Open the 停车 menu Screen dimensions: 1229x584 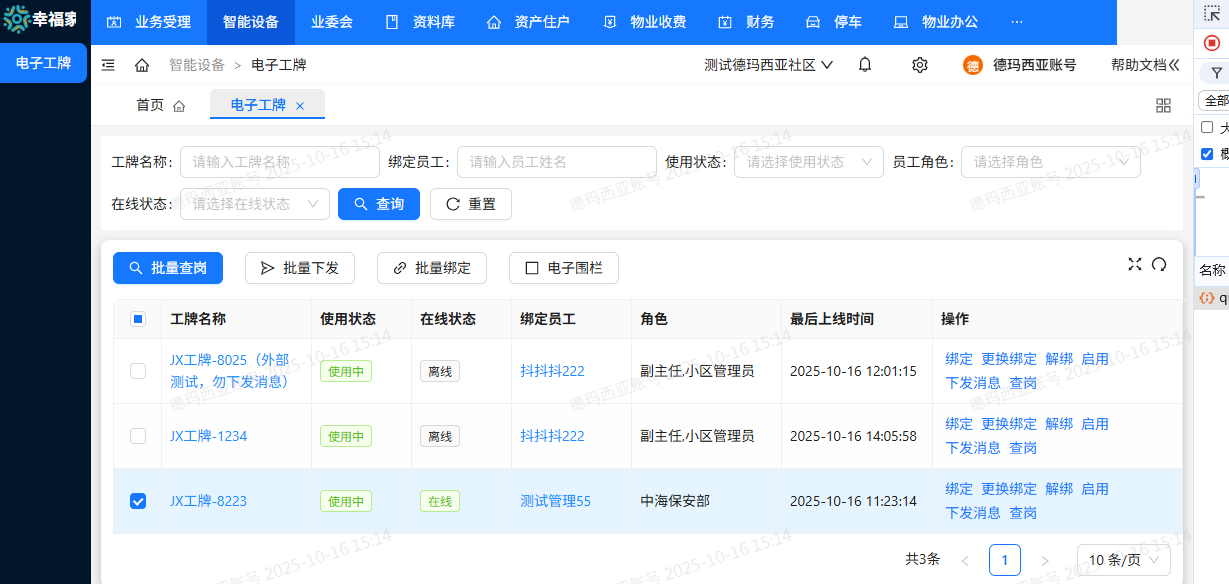[x=833, y=22]
